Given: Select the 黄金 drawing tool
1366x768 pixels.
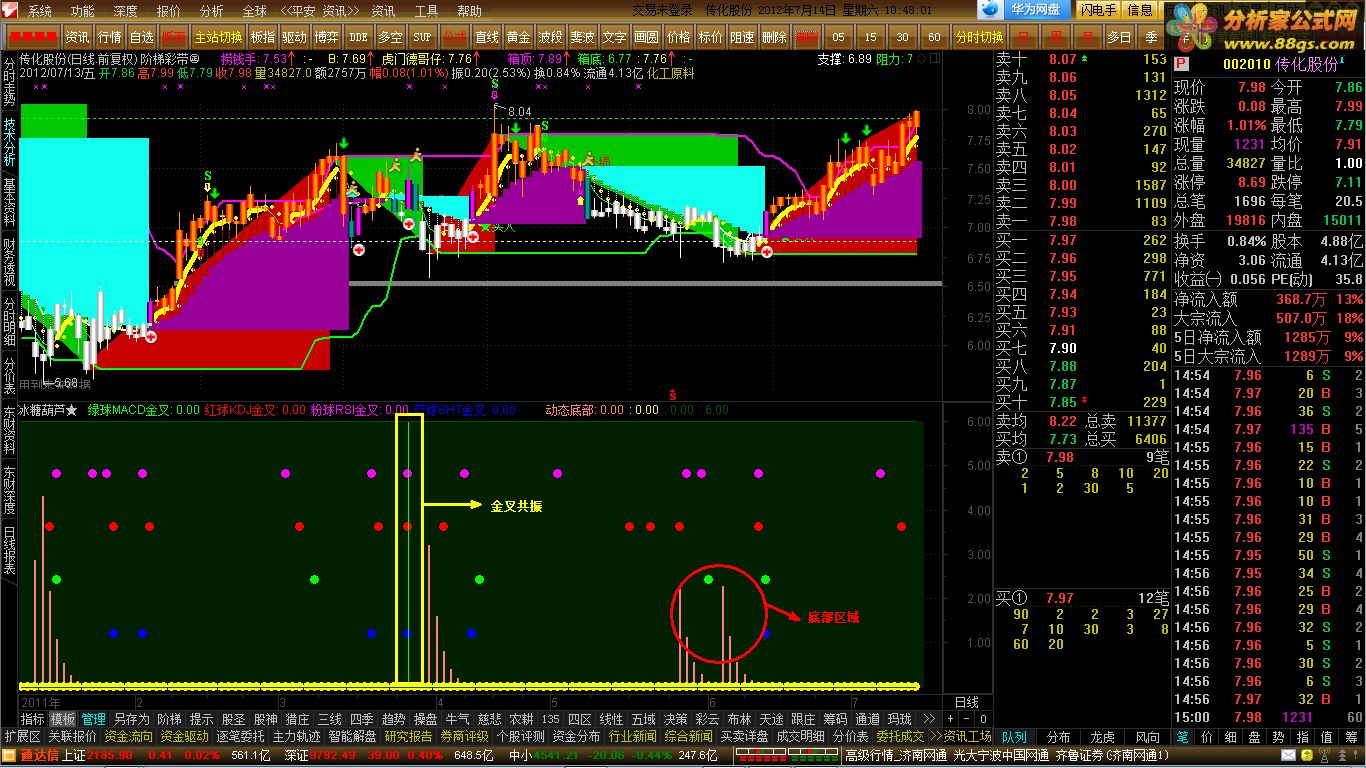Looking at the screenshot, I should pyautogui.click(x=519, y=37).
